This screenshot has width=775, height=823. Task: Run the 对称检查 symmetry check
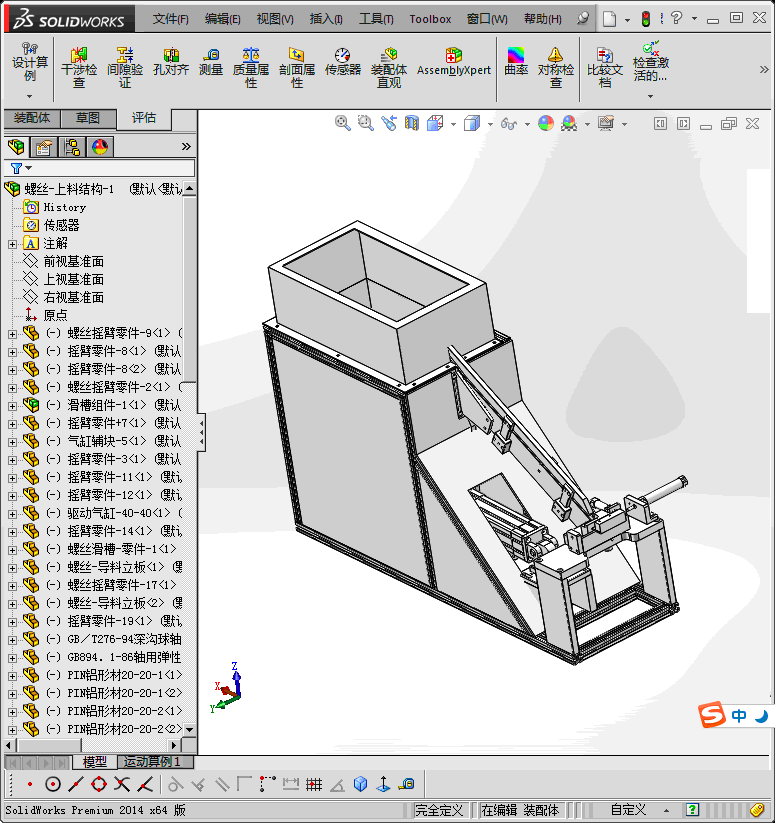coord(556,68)
